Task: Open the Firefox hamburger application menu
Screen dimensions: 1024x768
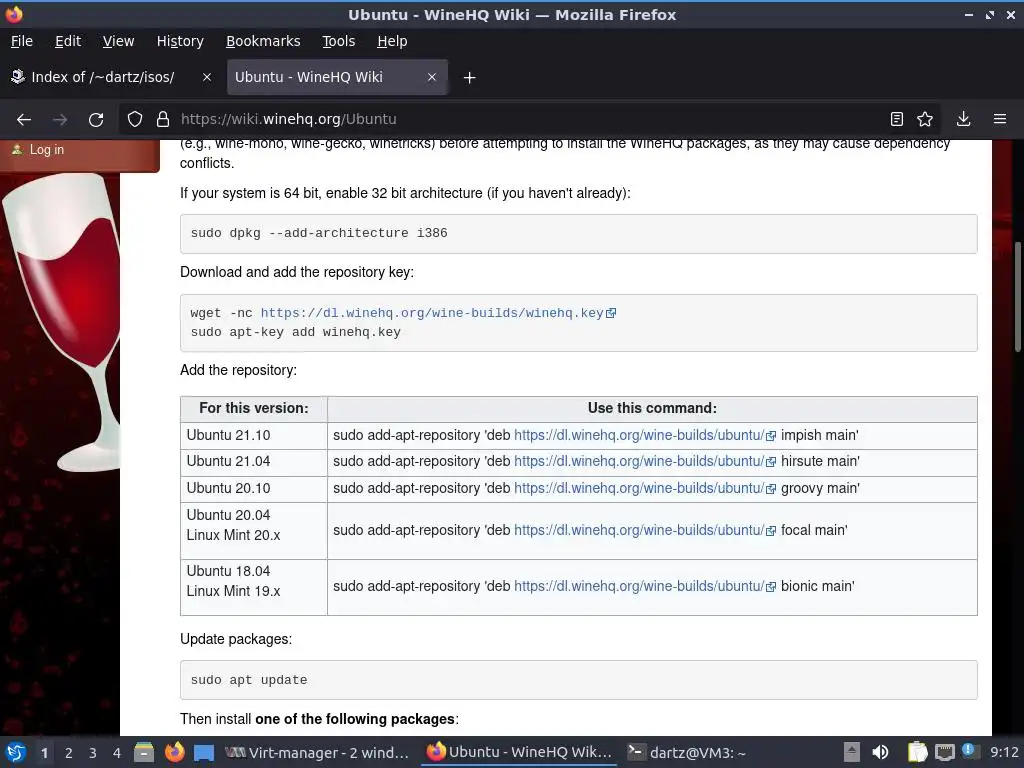Action: [x=1000, y=119]
